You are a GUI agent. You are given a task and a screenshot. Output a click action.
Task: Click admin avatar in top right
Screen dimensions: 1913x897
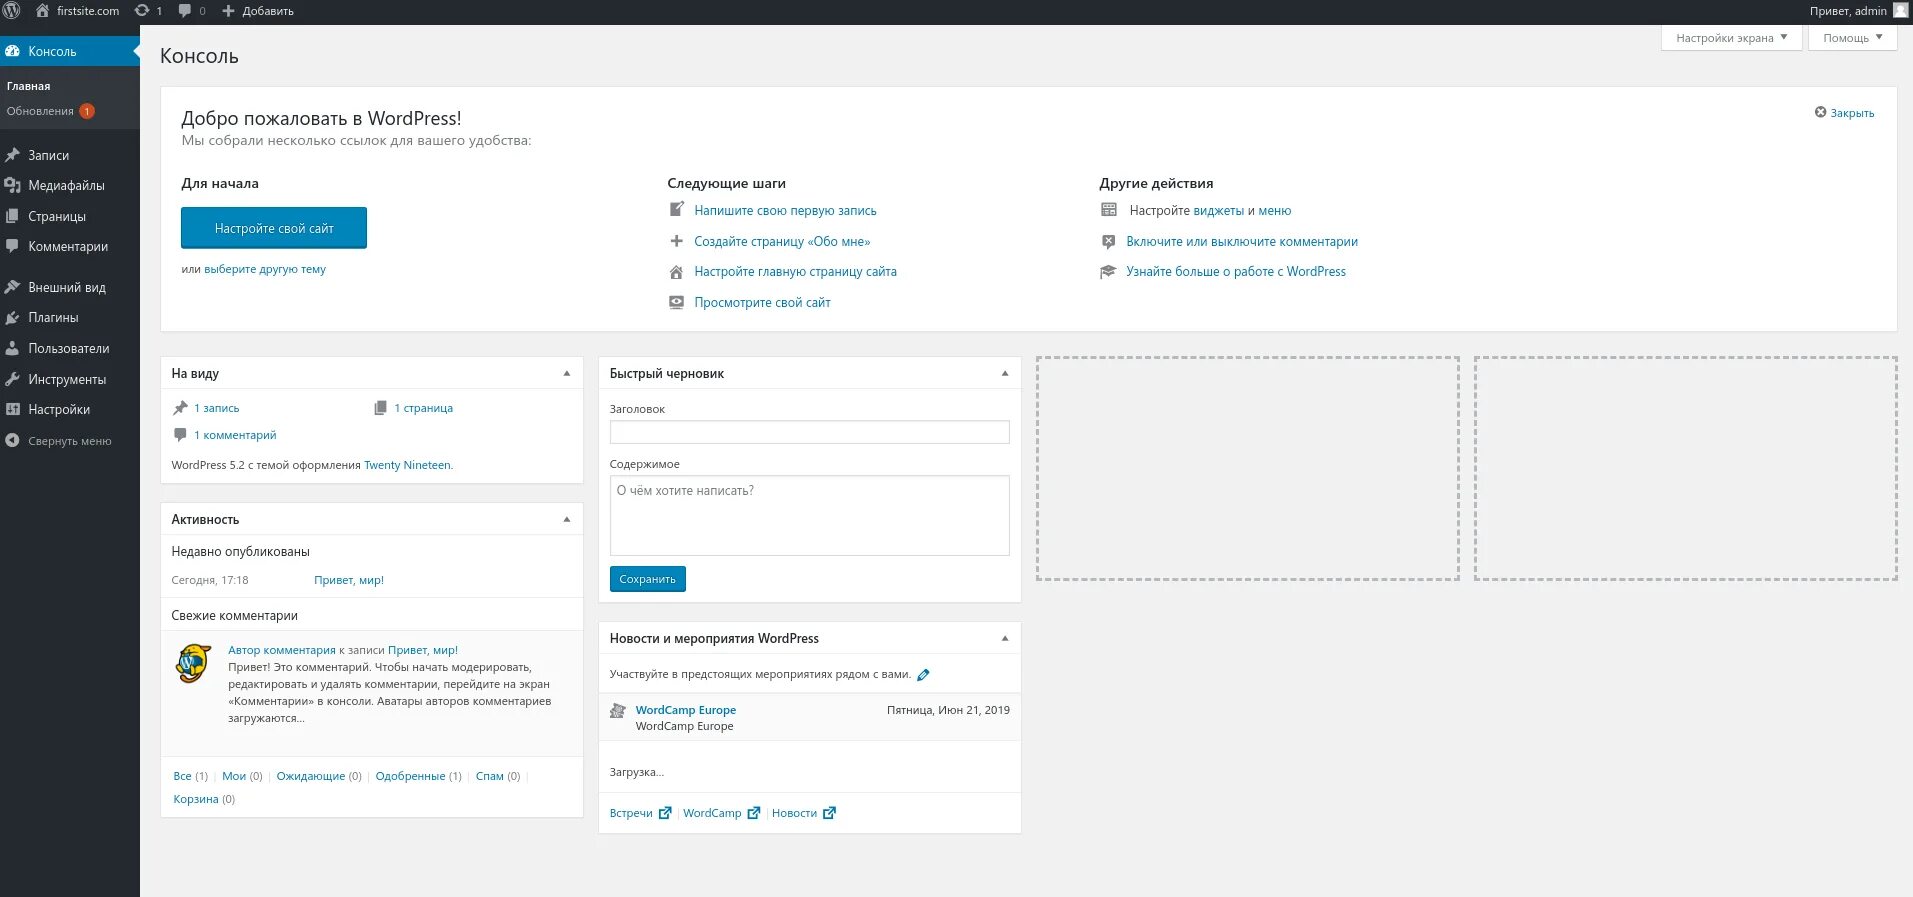[x=1901, y=11]
